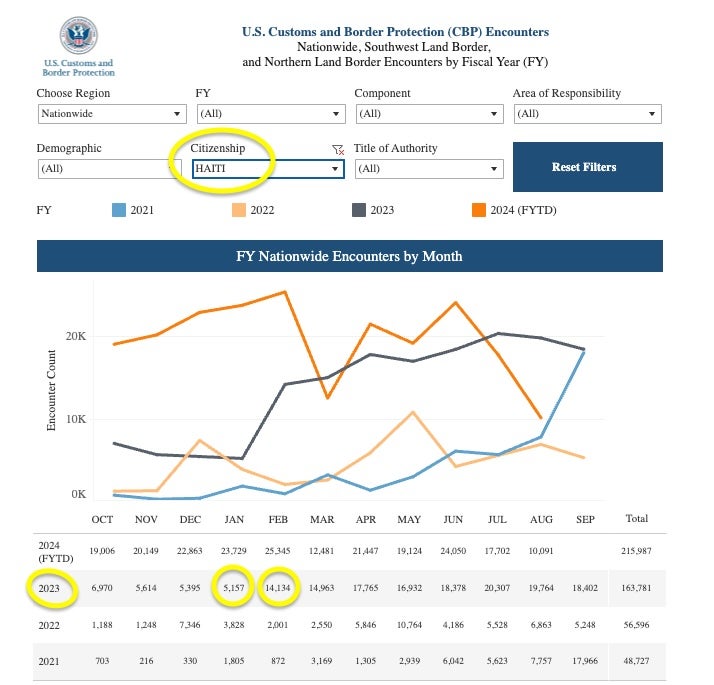Image resolution: width=714 pixels, height=685 pixels.
Task: Click the filter-clear icon beside Citizenship
Action: (x=338, y=149)
